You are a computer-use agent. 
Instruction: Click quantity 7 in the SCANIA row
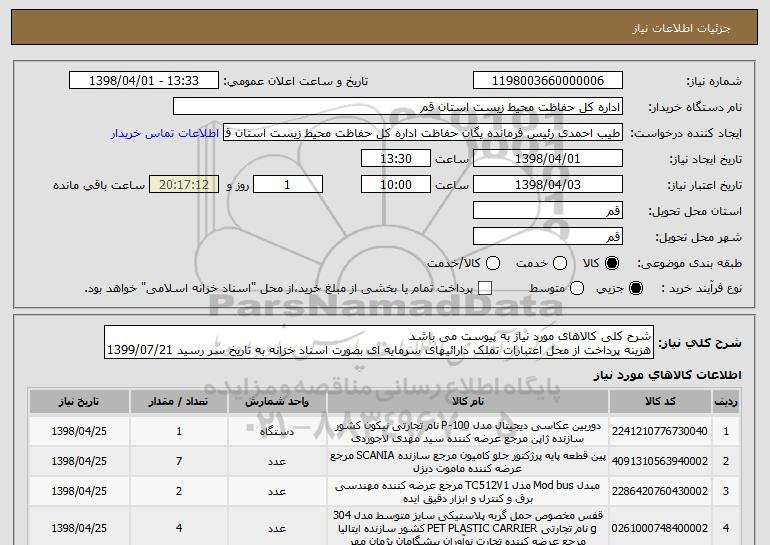pos(179,462)
